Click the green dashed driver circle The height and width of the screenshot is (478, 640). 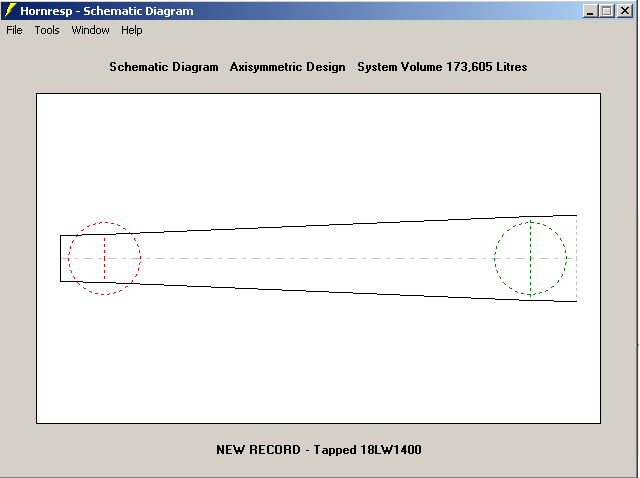530,258
